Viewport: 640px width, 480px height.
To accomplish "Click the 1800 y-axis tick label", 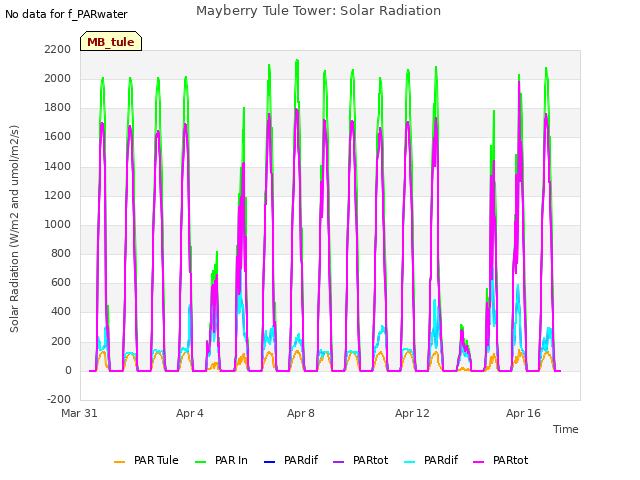I will pos(58,108).
